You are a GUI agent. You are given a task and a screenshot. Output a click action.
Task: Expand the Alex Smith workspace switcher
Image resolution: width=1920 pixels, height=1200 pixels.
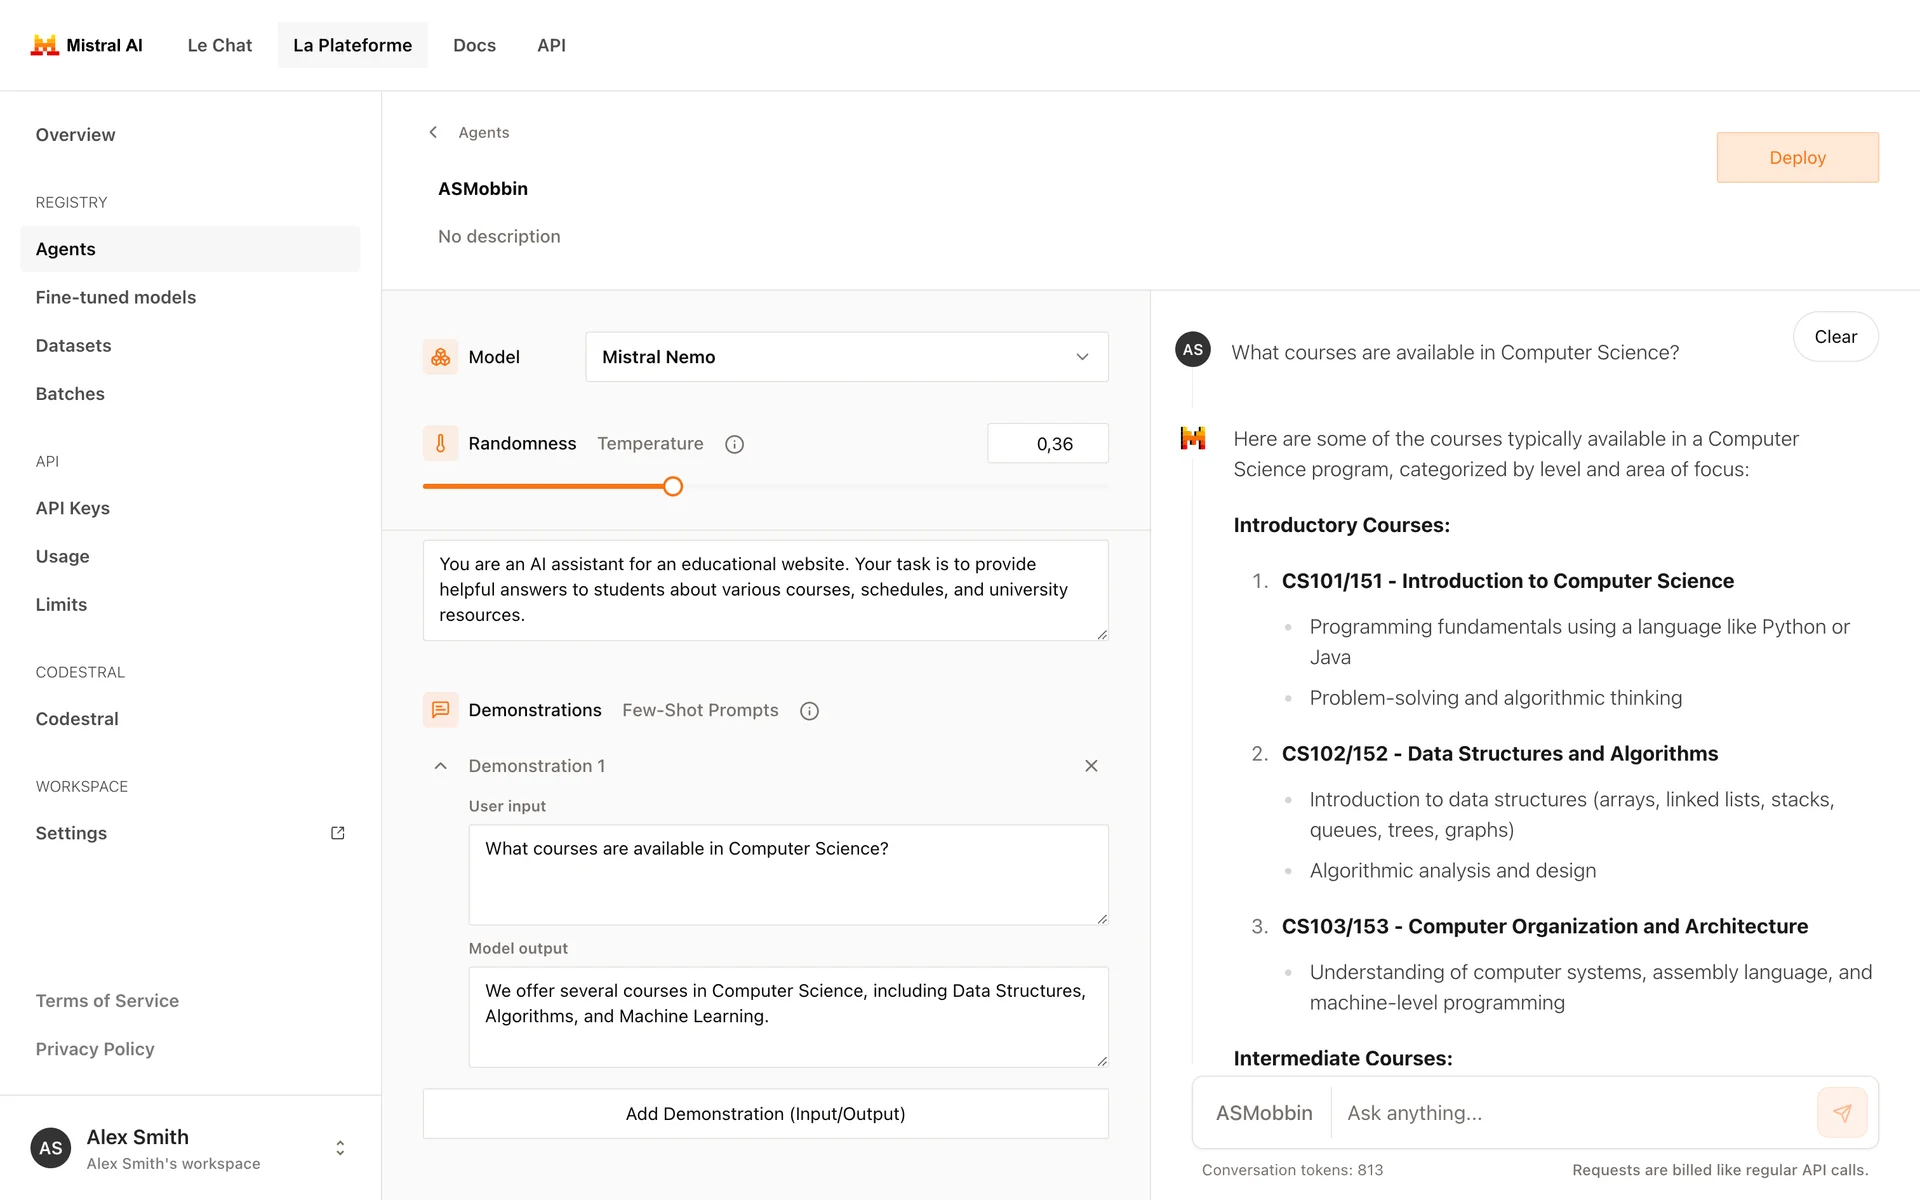coord(340,1148)
